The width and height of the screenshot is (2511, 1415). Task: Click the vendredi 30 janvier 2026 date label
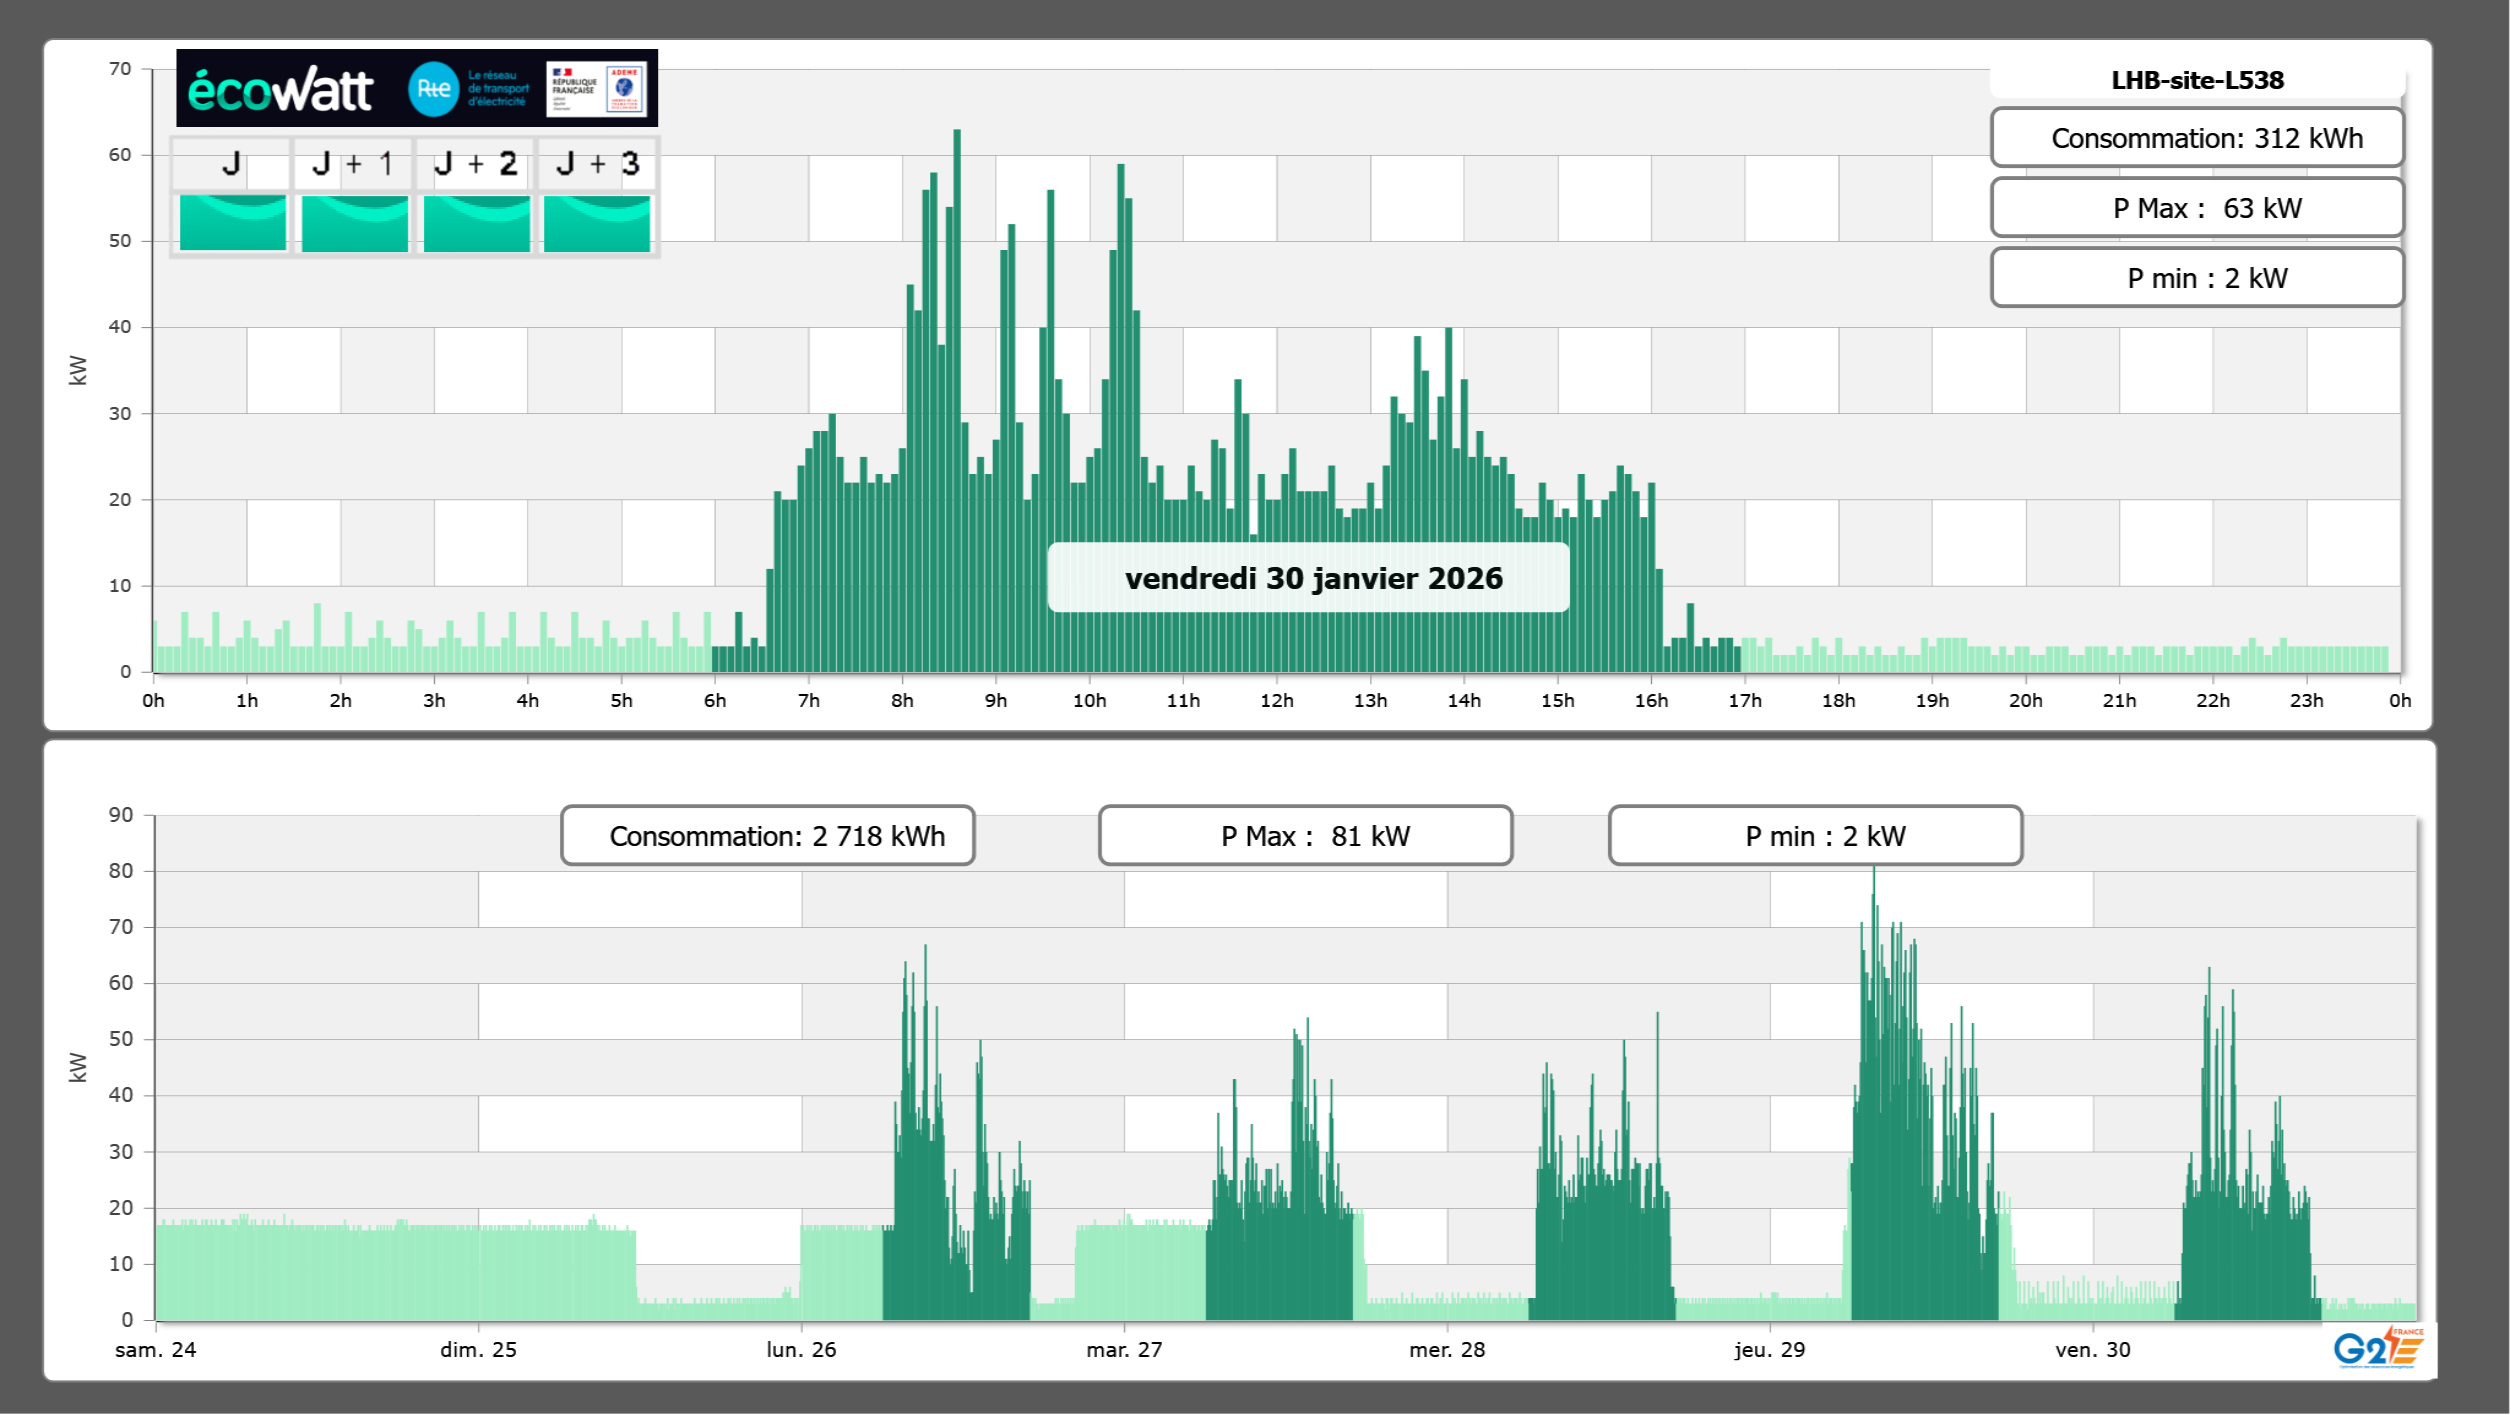point(1312,578)
